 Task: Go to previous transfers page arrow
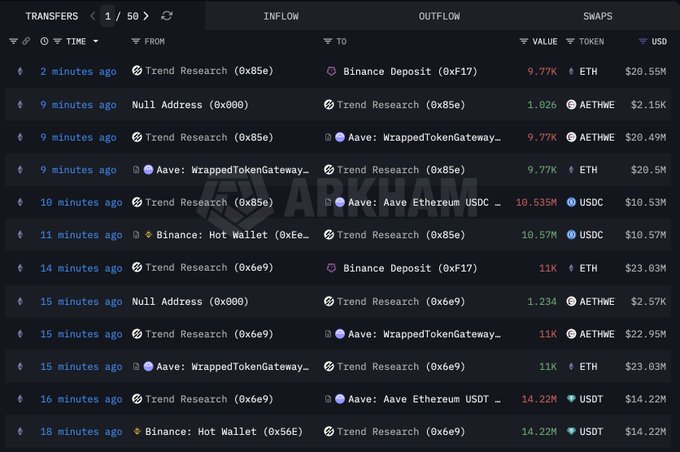[x=93, y=16]
